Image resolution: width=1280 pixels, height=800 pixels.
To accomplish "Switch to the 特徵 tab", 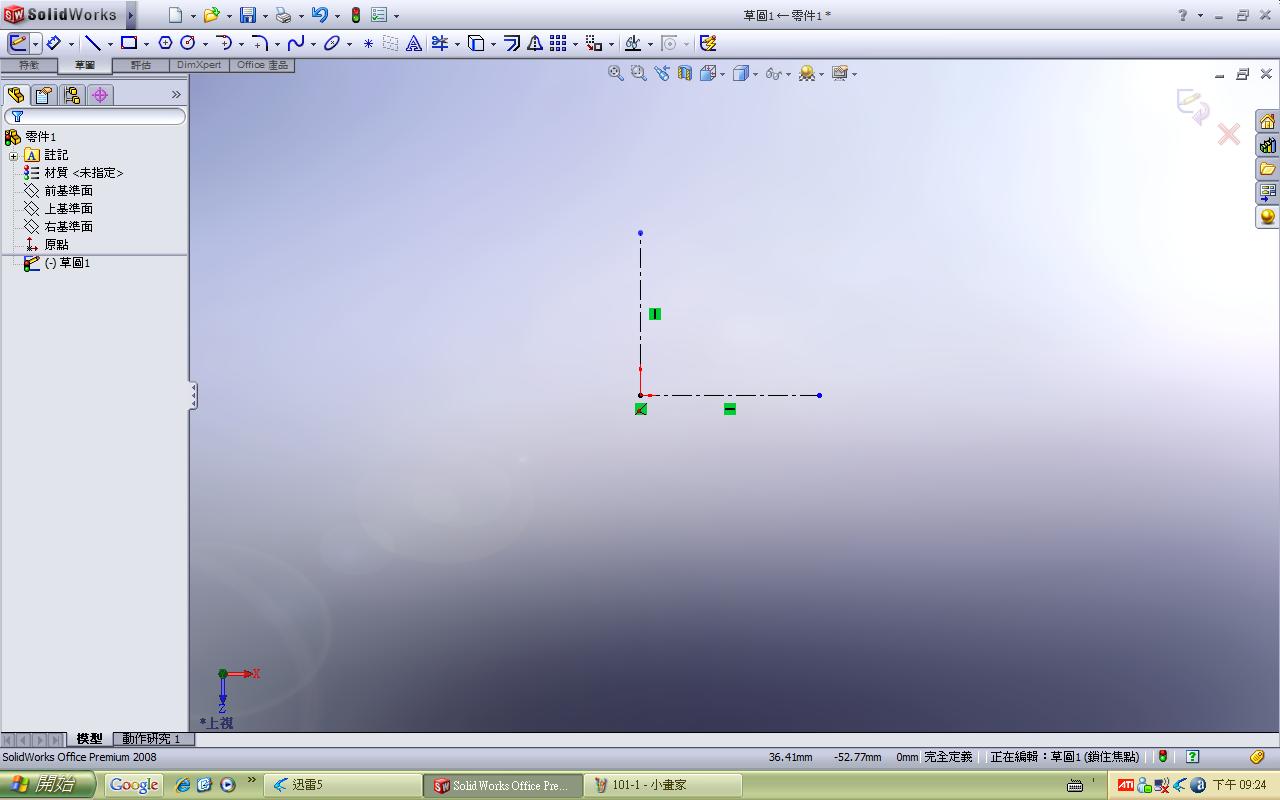I will 29,65.
